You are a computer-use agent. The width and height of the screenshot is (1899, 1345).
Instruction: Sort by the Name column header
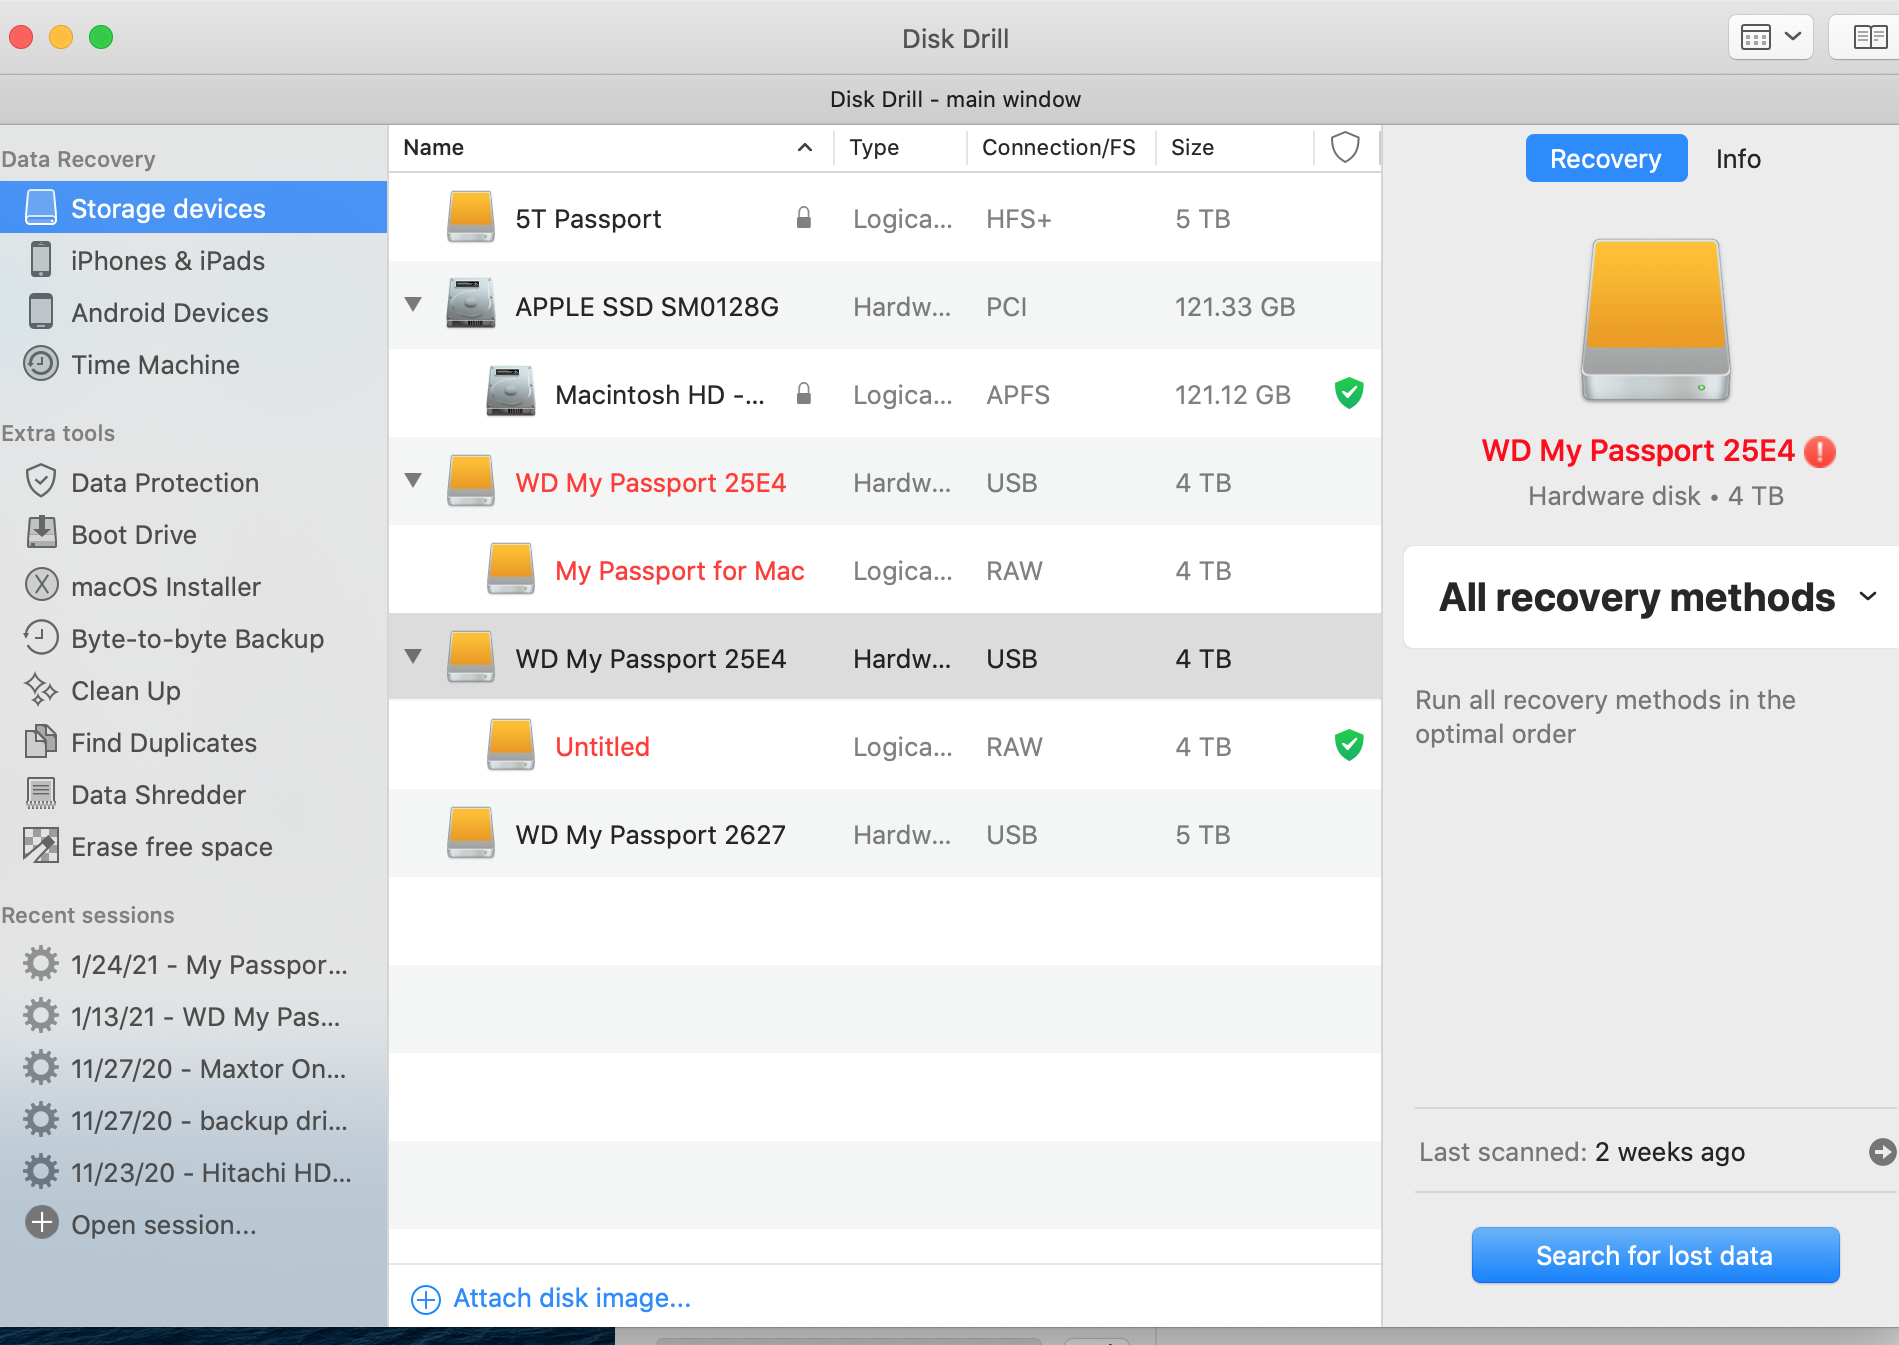[610, 148]
